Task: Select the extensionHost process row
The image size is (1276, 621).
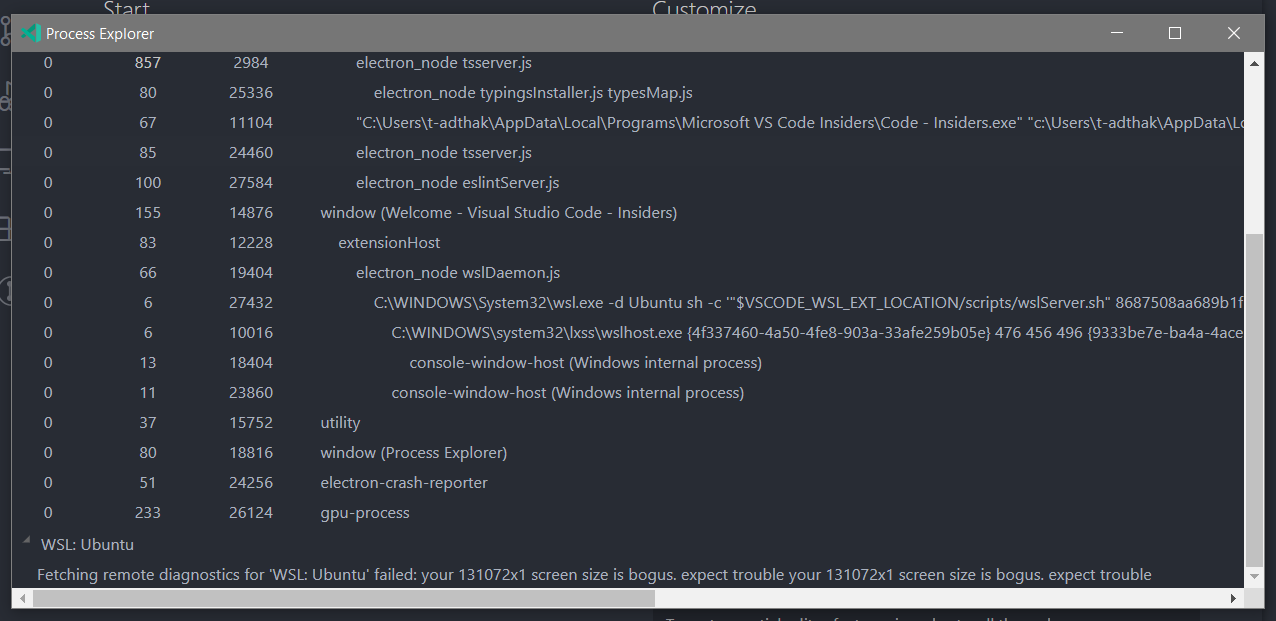Action: tap(629, 243)
